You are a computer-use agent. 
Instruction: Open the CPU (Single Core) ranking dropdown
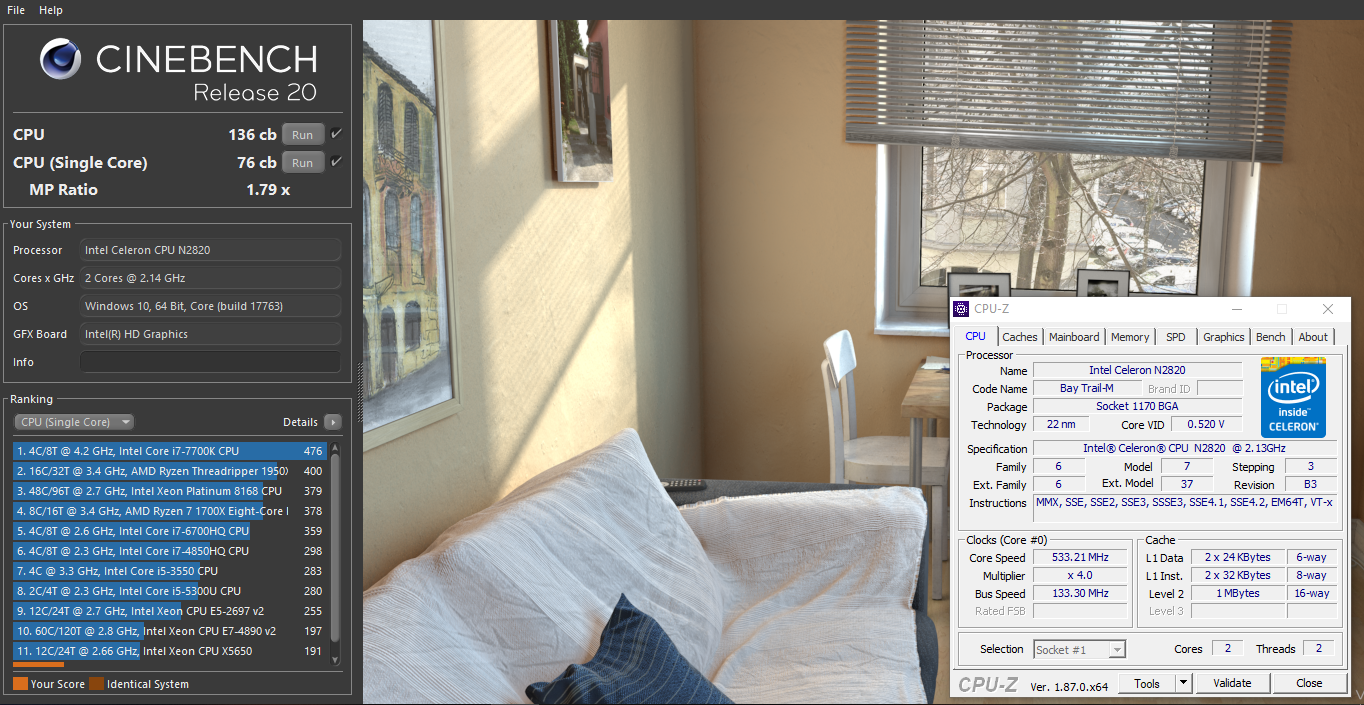(74, 422)
